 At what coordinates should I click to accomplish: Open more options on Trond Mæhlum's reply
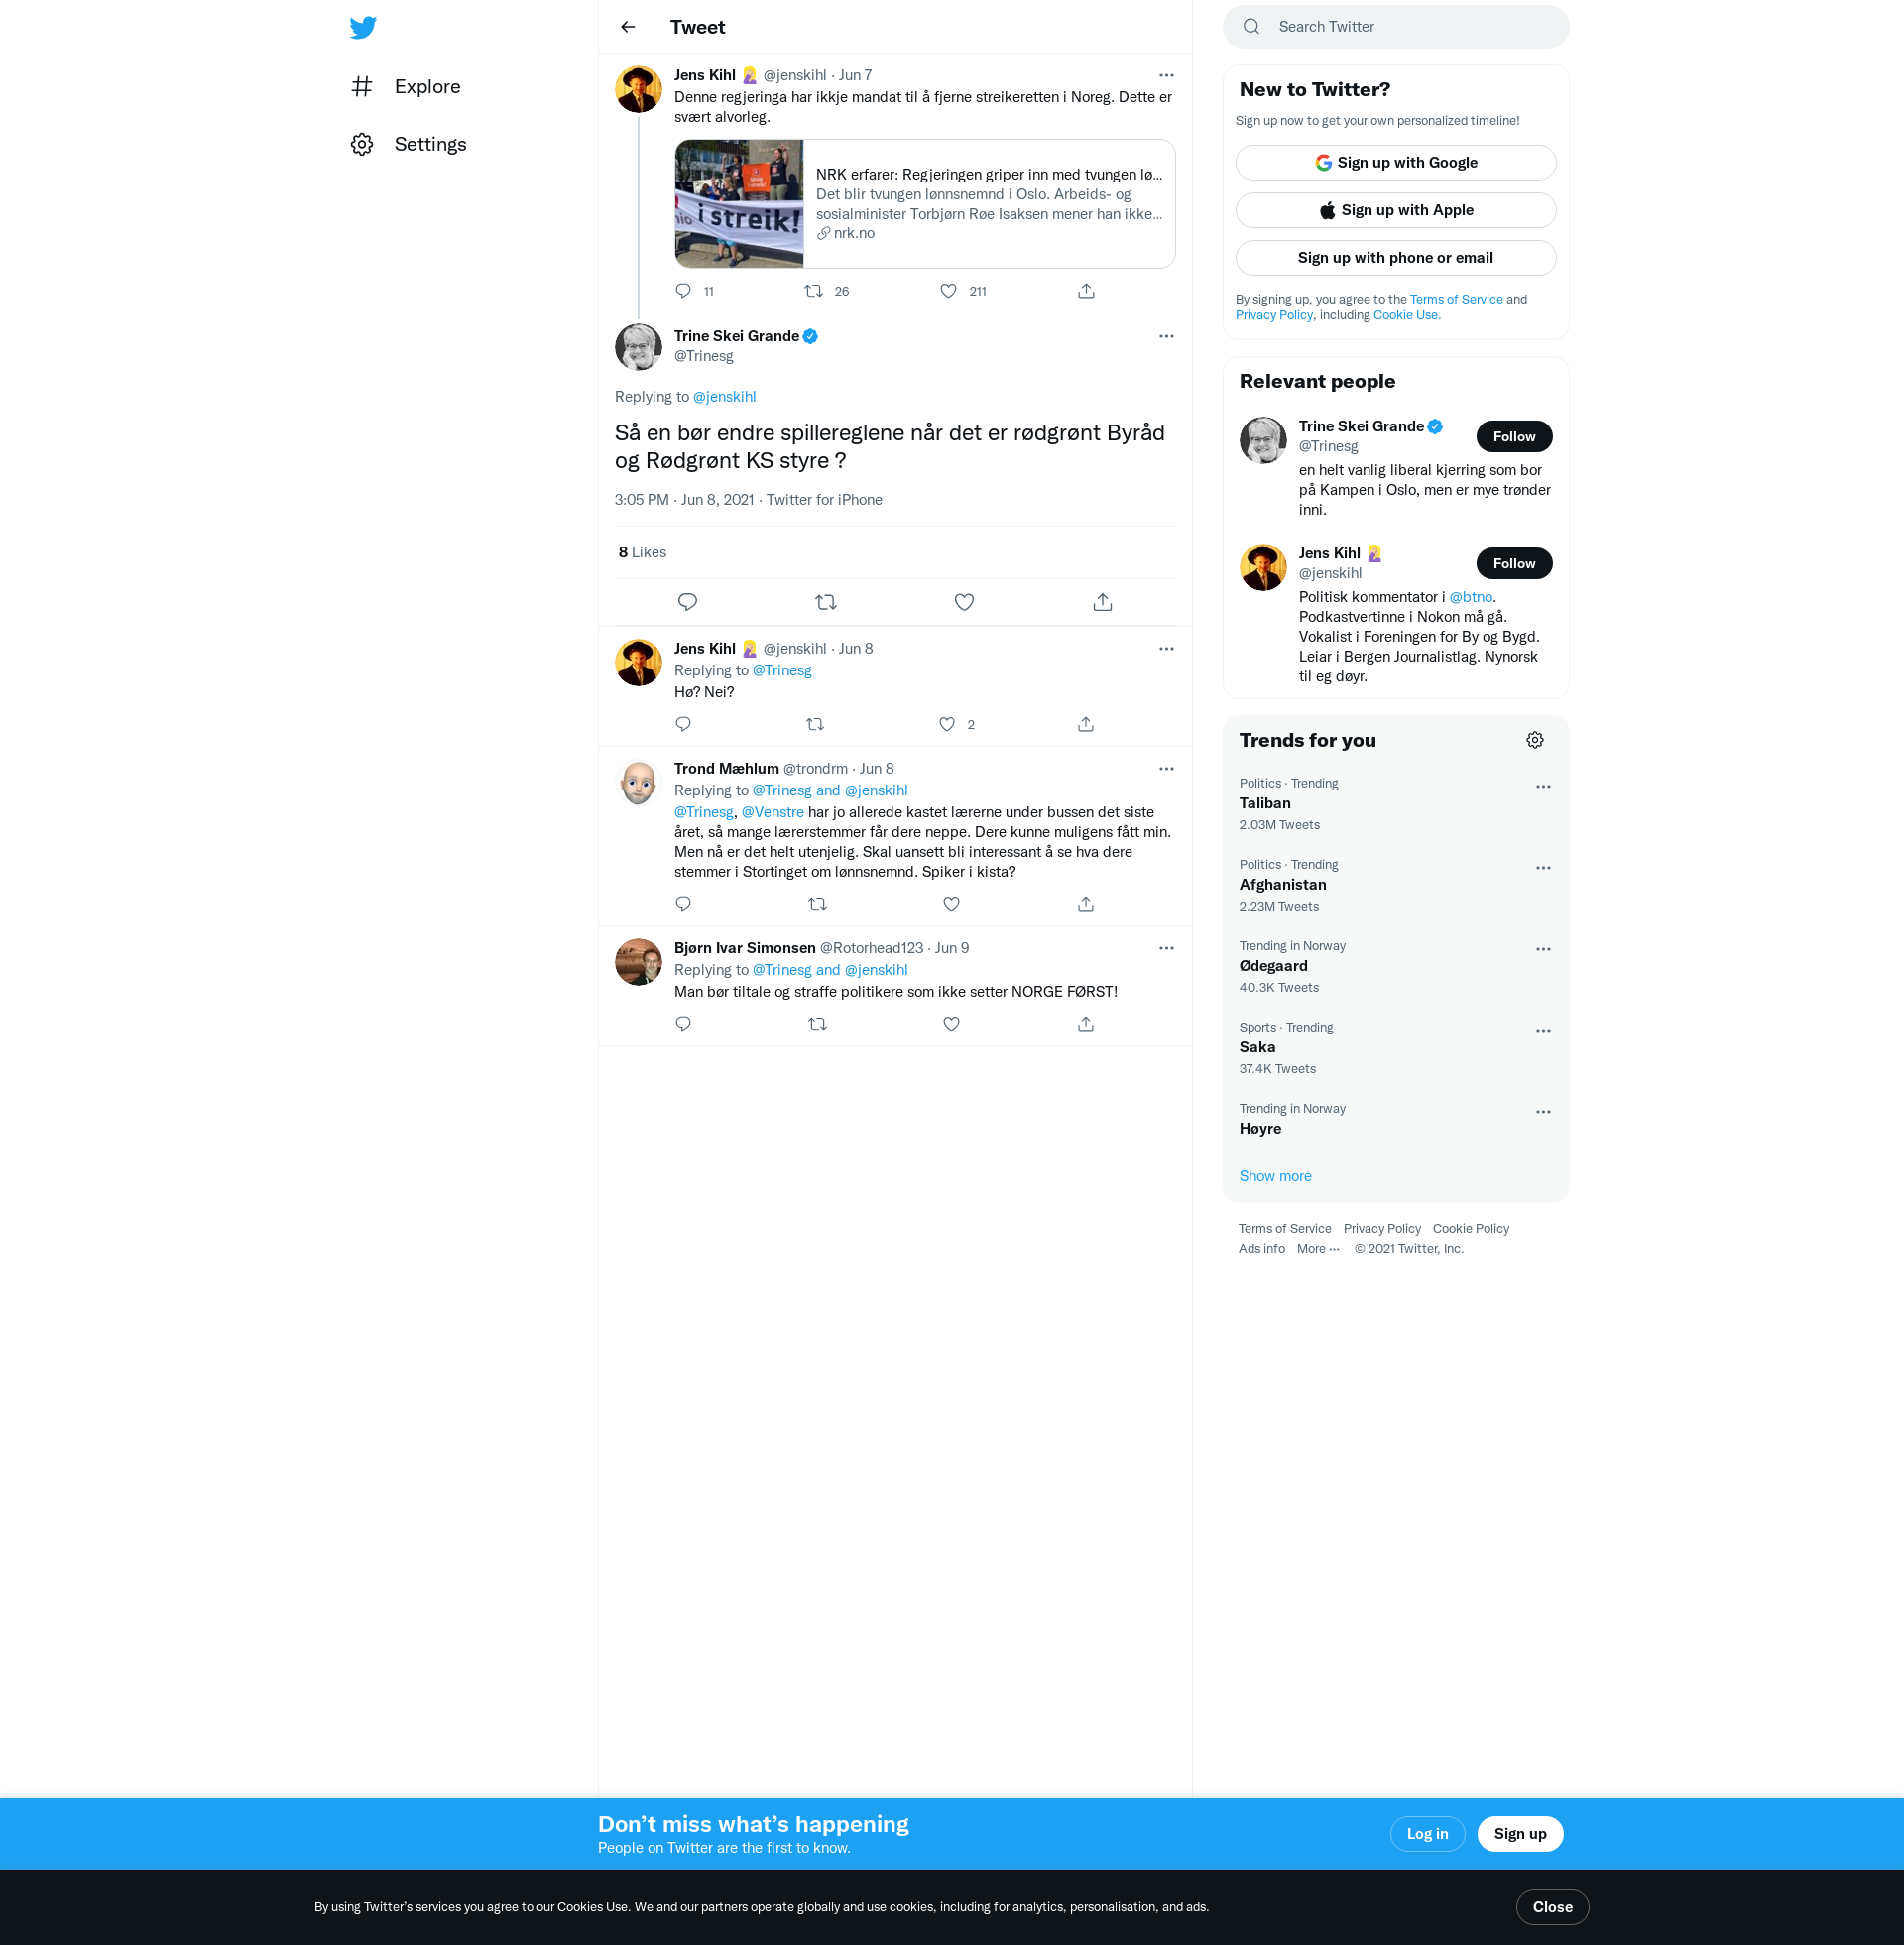[x=1166, y=769]
